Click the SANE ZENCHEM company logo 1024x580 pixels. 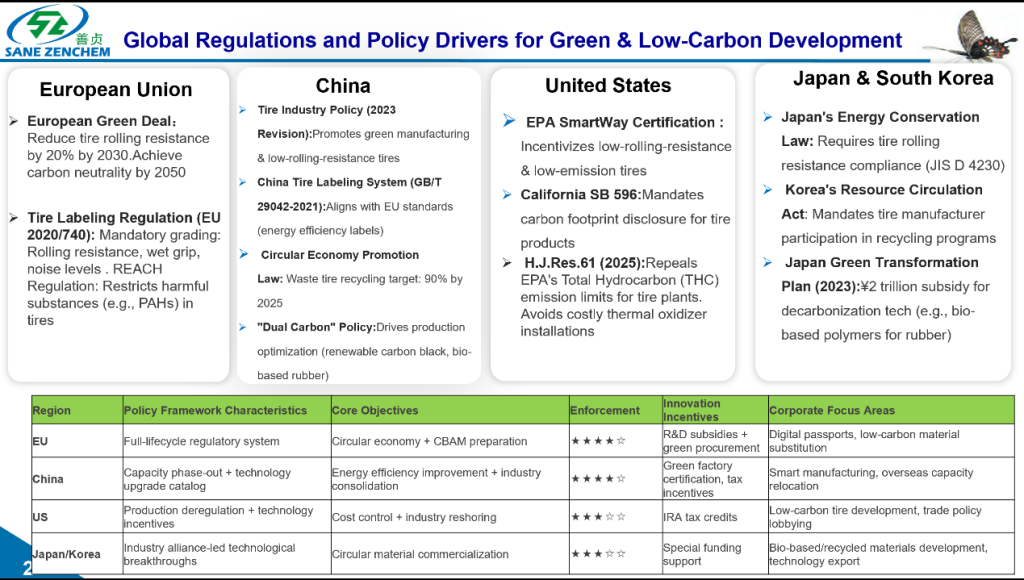point(55,30)
